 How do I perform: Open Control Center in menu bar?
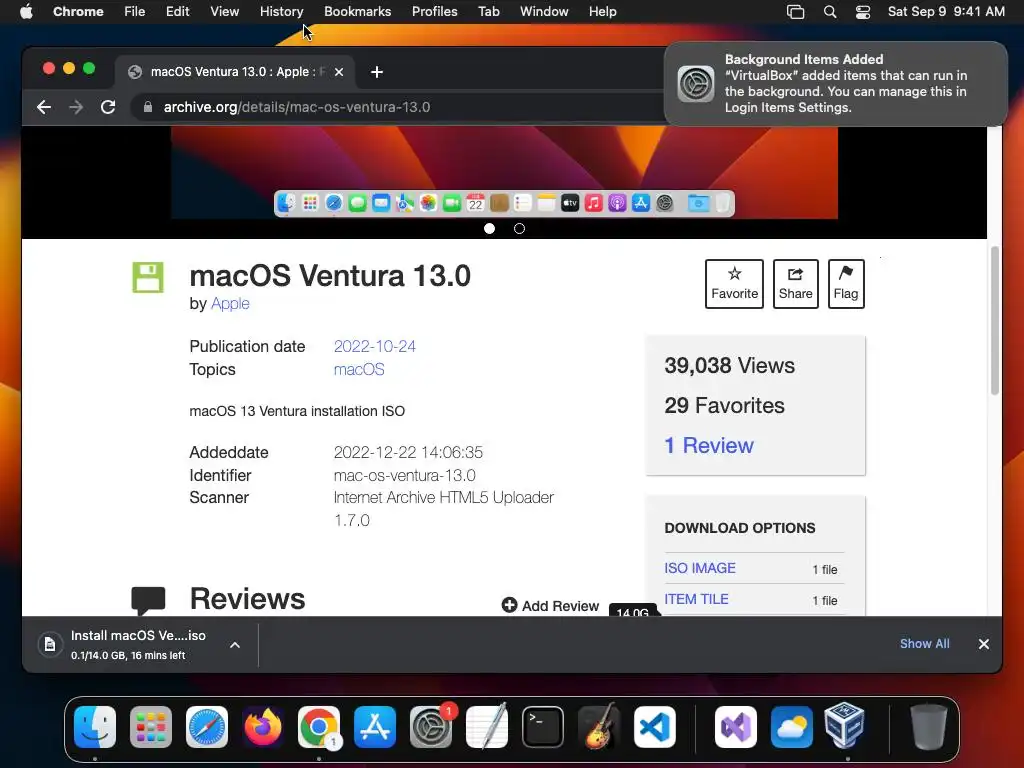coord(863,12)
